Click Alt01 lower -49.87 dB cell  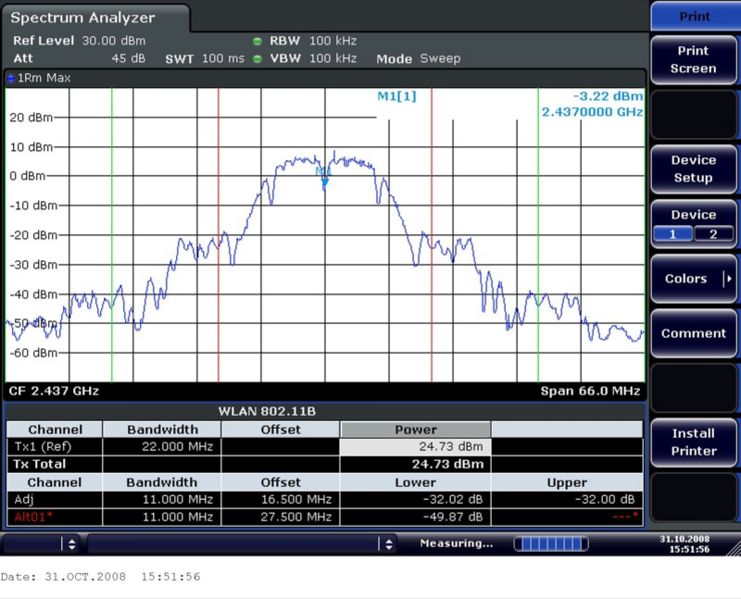coord(415,517)
